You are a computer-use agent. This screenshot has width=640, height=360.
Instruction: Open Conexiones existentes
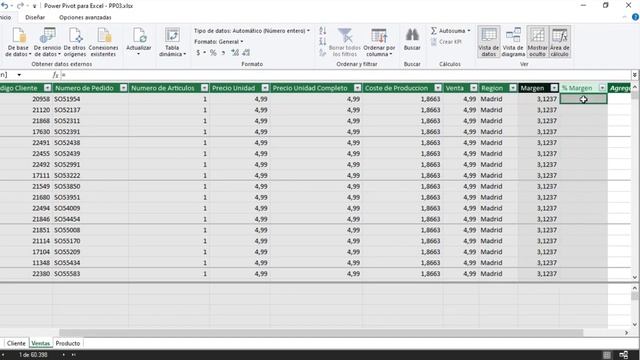tap(104, 42)
